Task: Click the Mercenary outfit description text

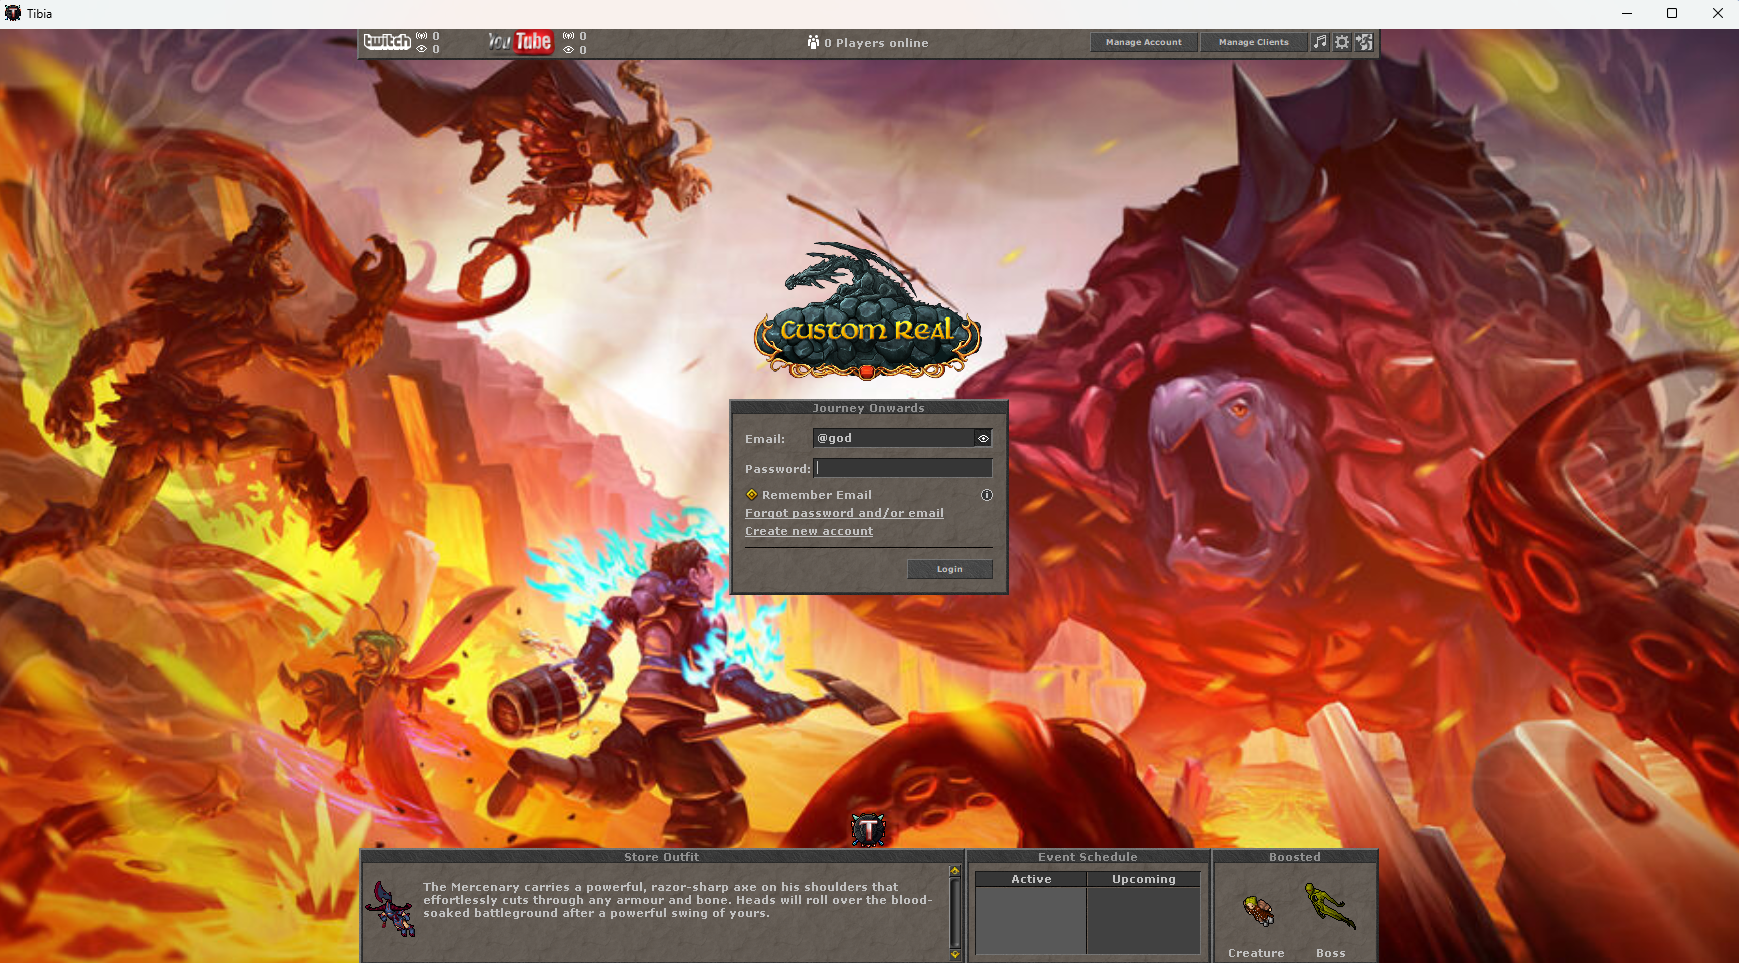Action: (677, 900)
